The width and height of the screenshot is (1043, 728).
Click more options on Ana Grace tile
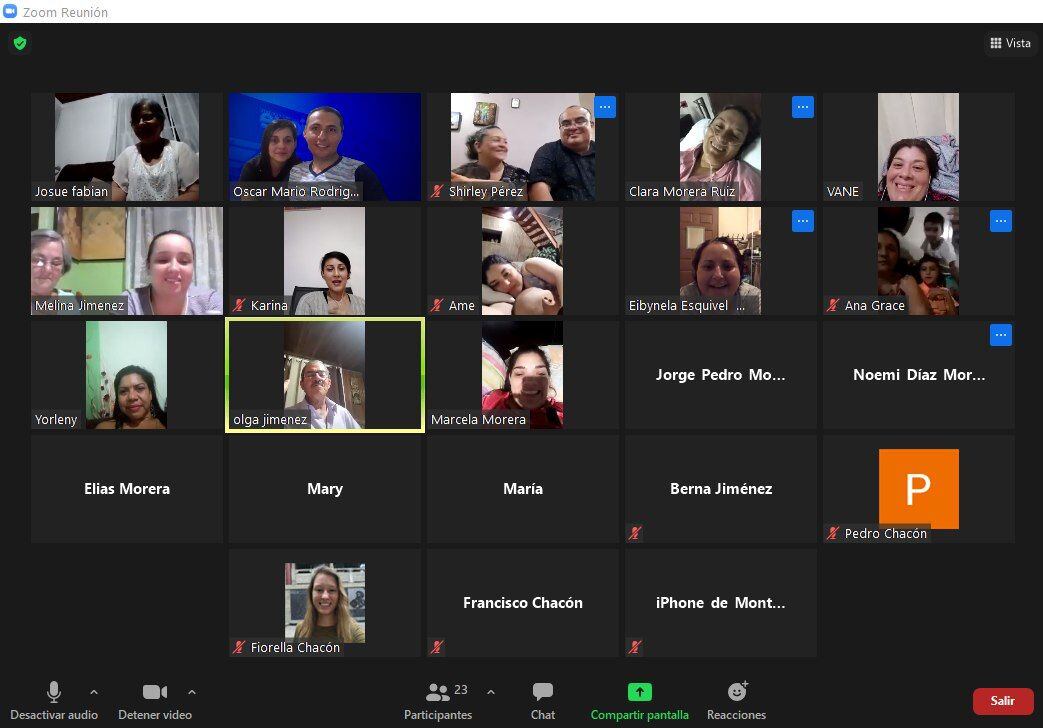point(1001,221)
